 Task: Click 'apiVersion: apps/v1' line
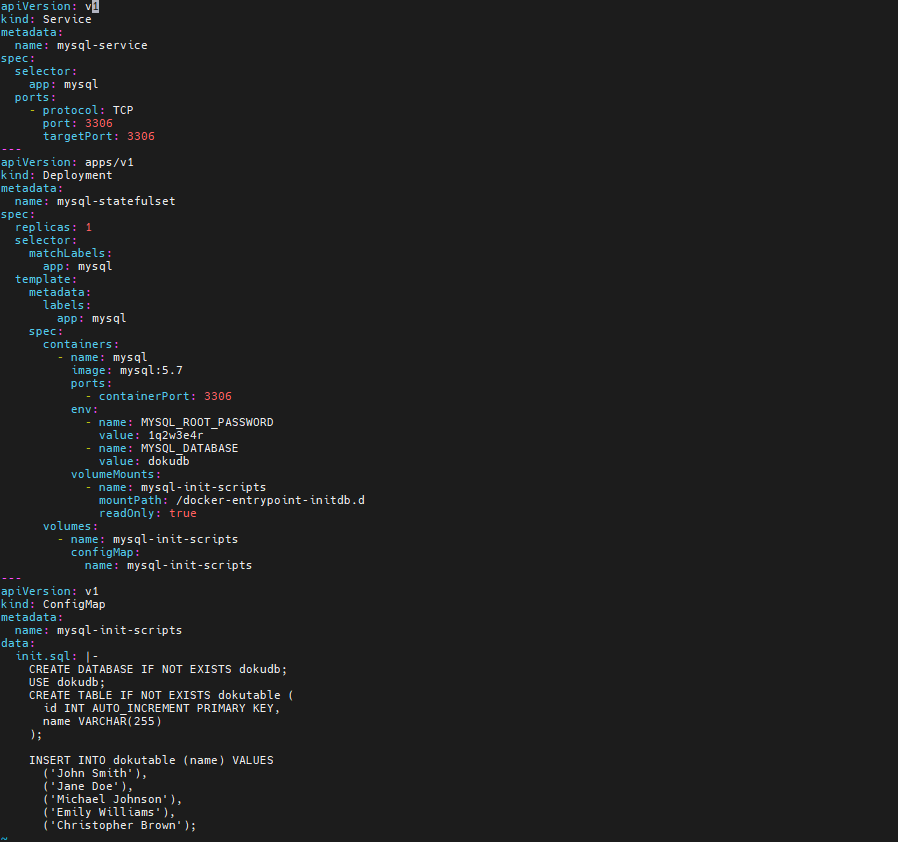click(67, 162)
